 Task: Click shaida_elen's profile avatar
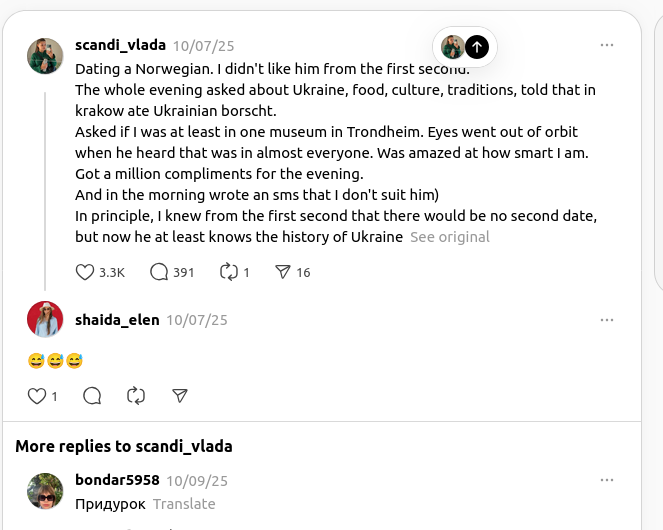45,320
